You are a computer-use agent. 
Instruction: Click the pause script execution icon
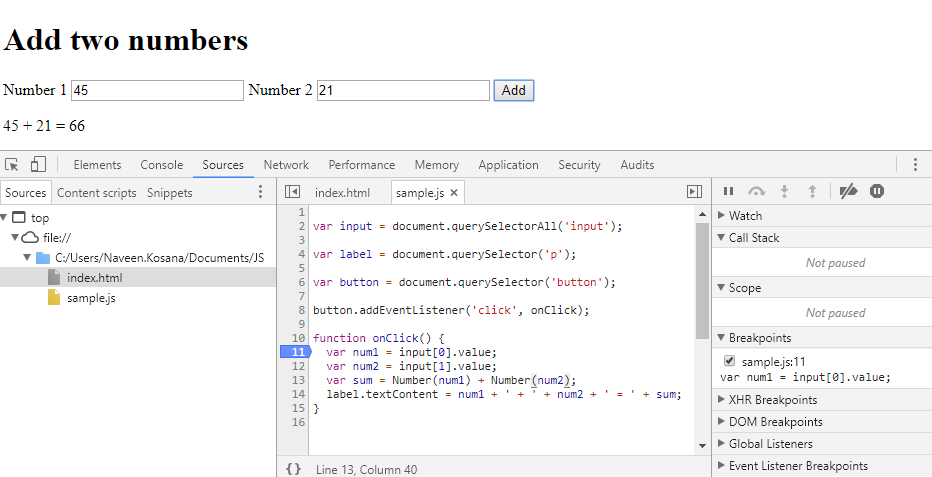point(728,191)
